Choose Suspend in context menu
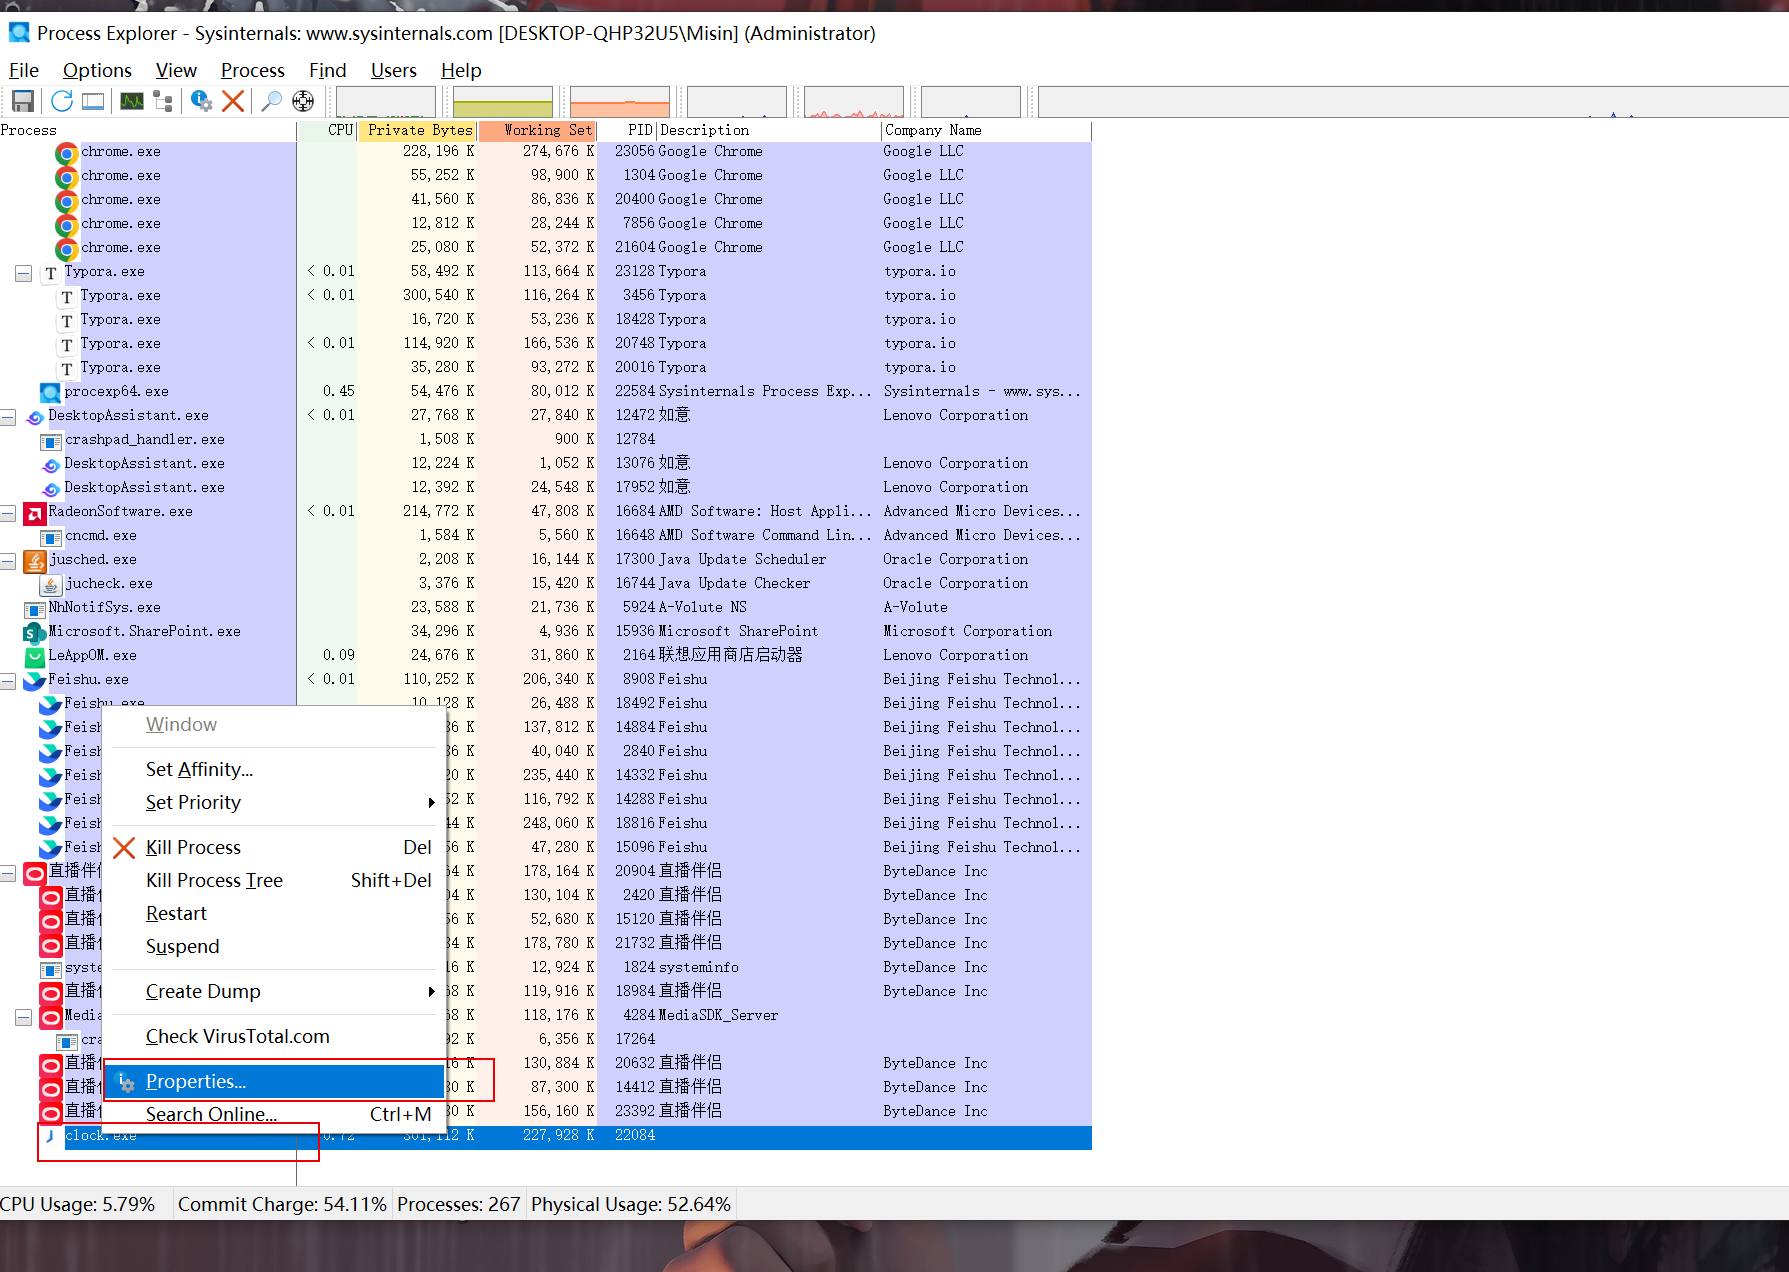Screen dimensions: 1789x1272 [x=274, y=946]
